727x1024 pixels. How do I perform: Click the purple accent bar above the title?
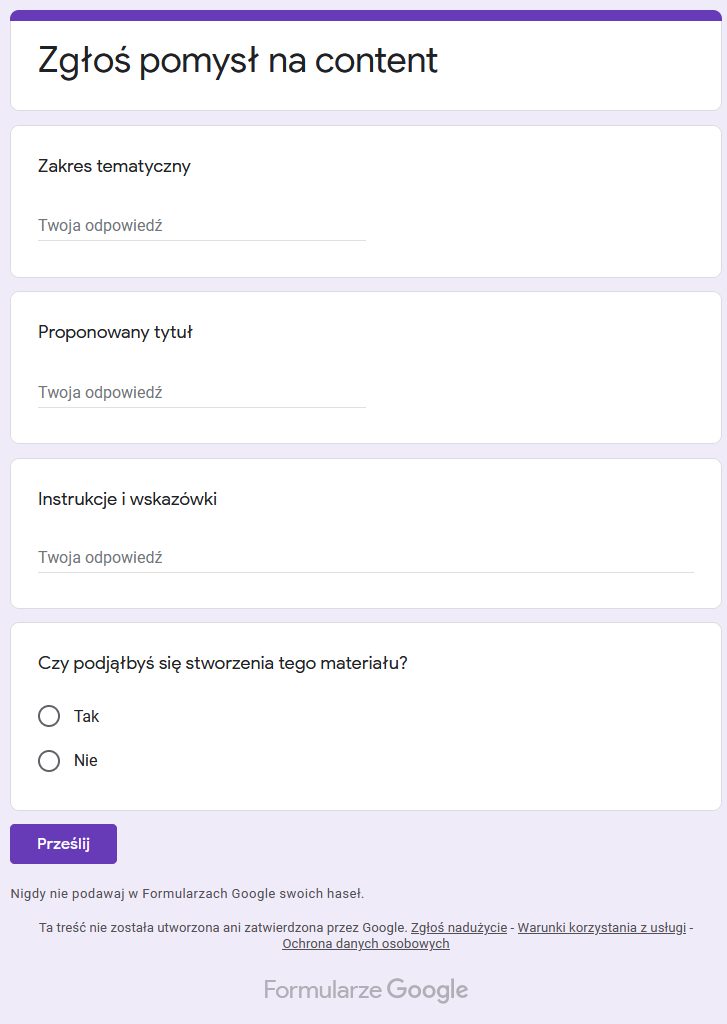click(365, 15)
